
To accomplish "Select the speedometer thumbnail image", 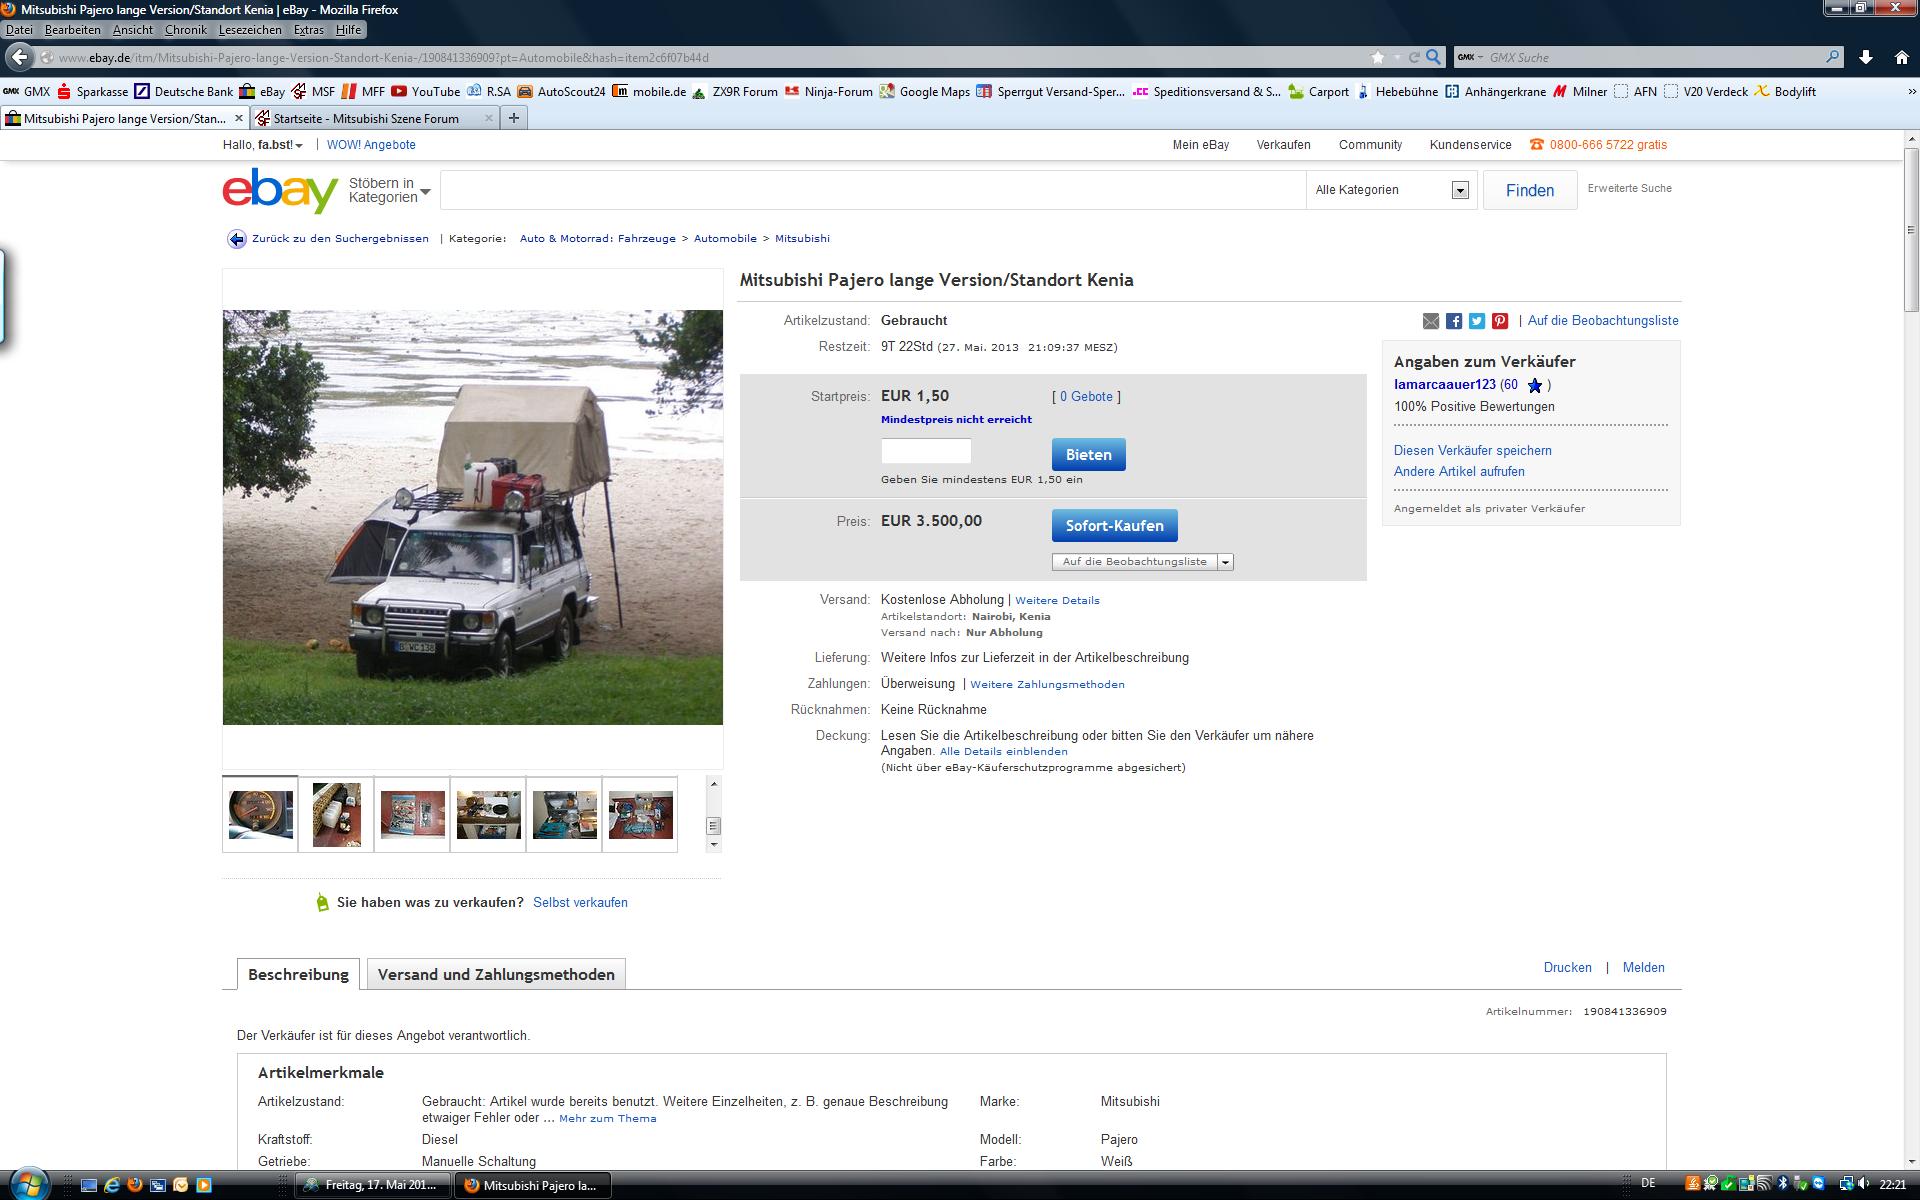I will (260, 814).
